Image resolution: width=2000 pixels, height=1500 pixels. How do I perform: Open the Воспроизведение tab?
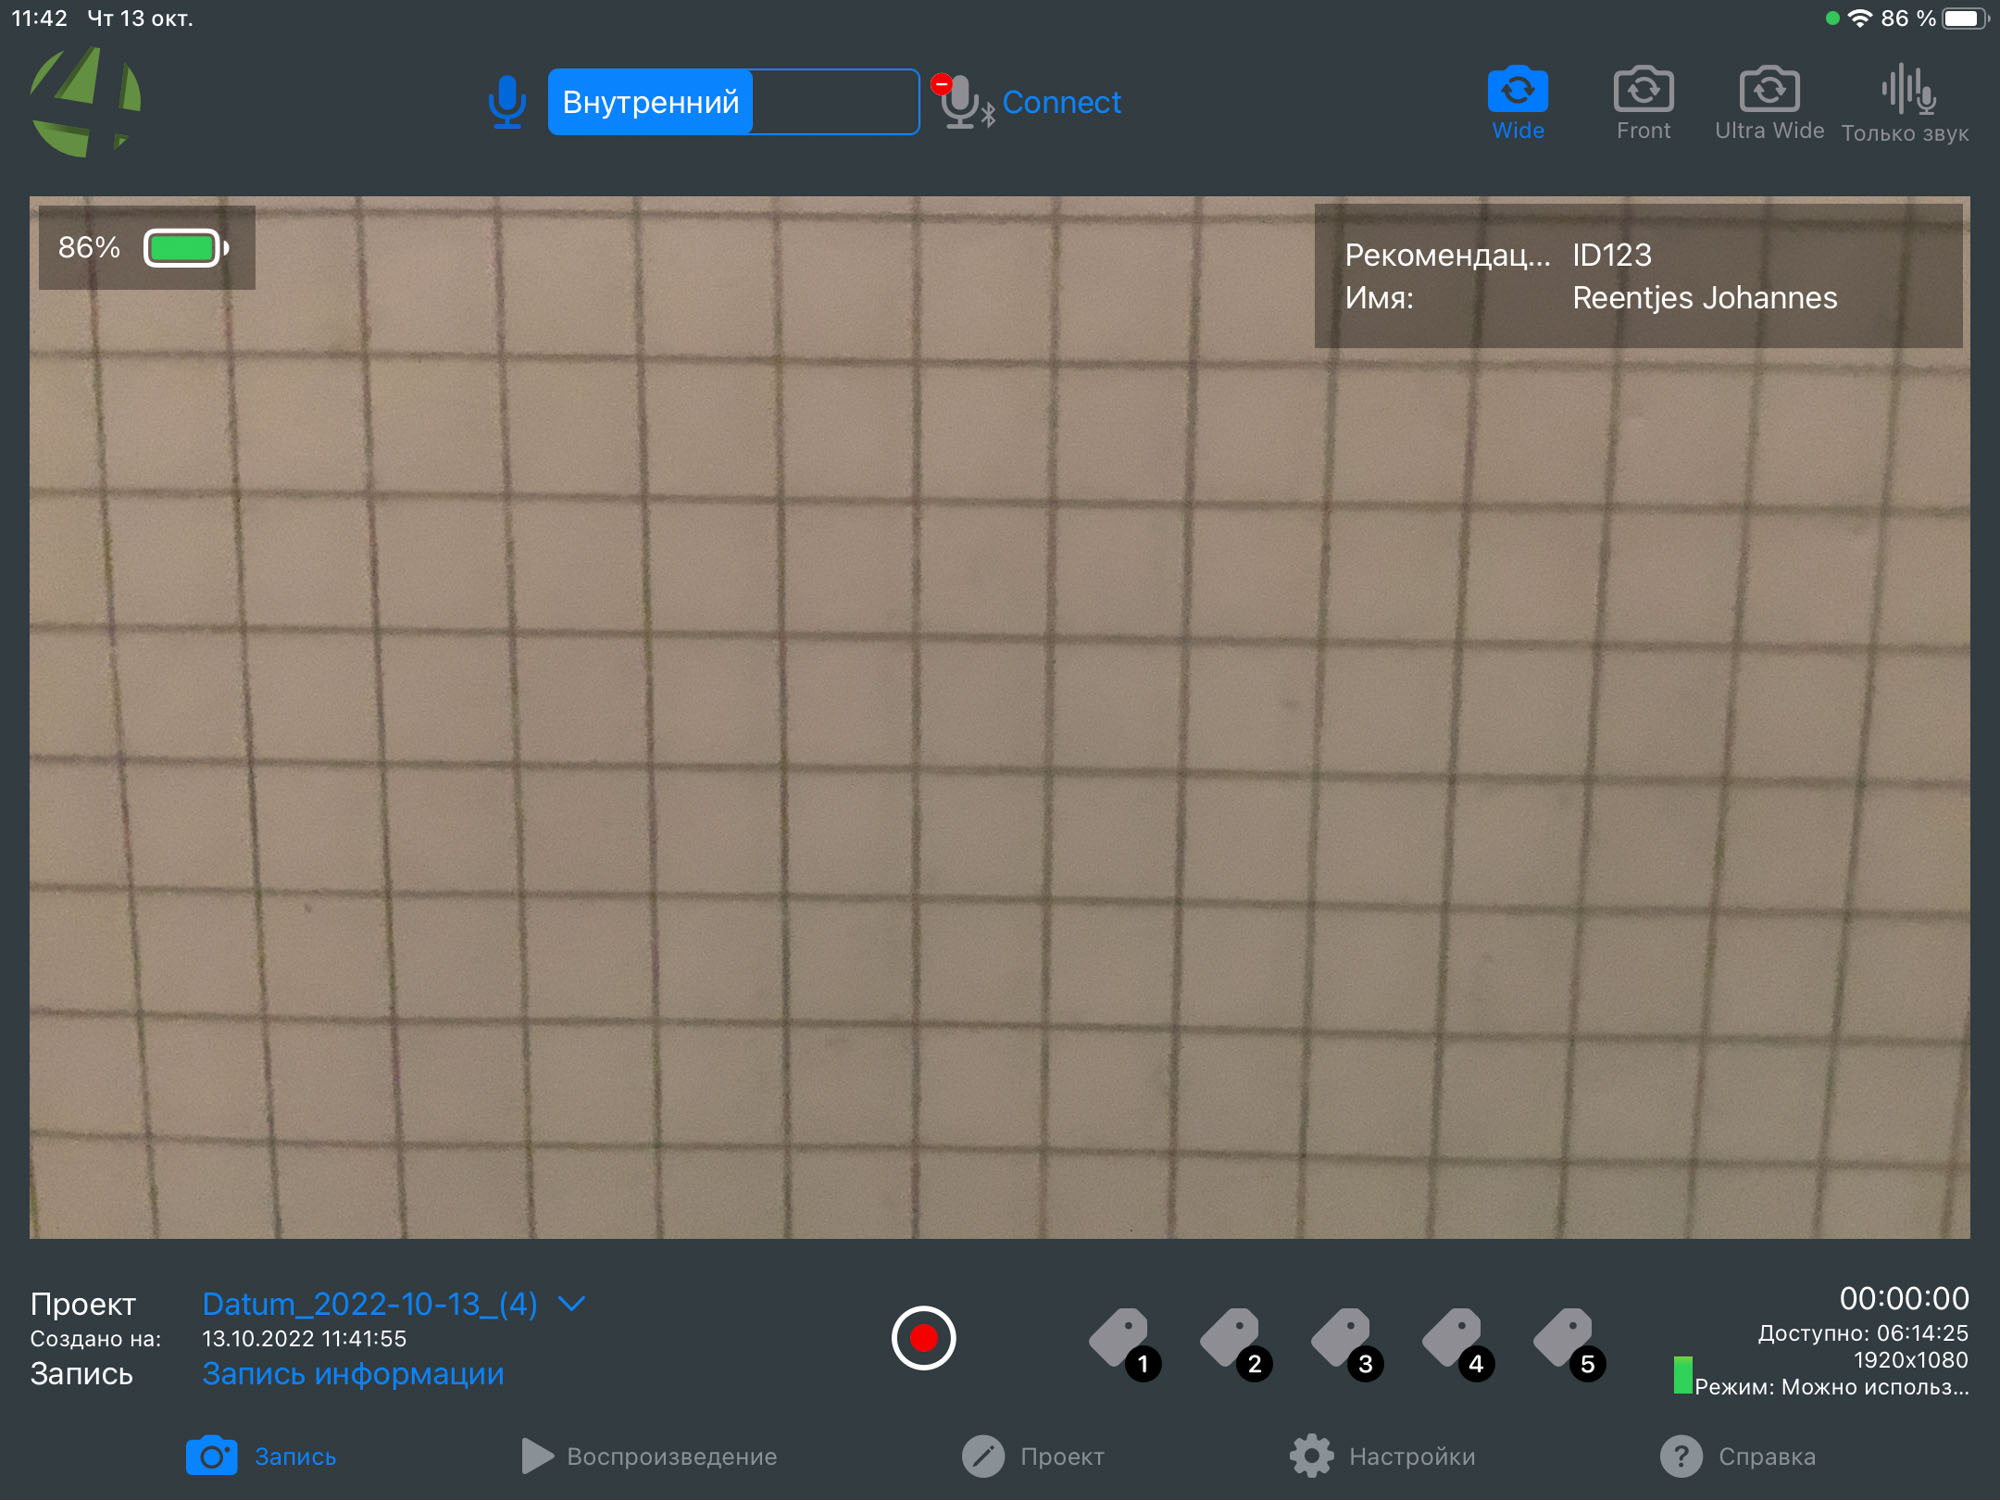pyautogui.click(x=649, y=1456)
